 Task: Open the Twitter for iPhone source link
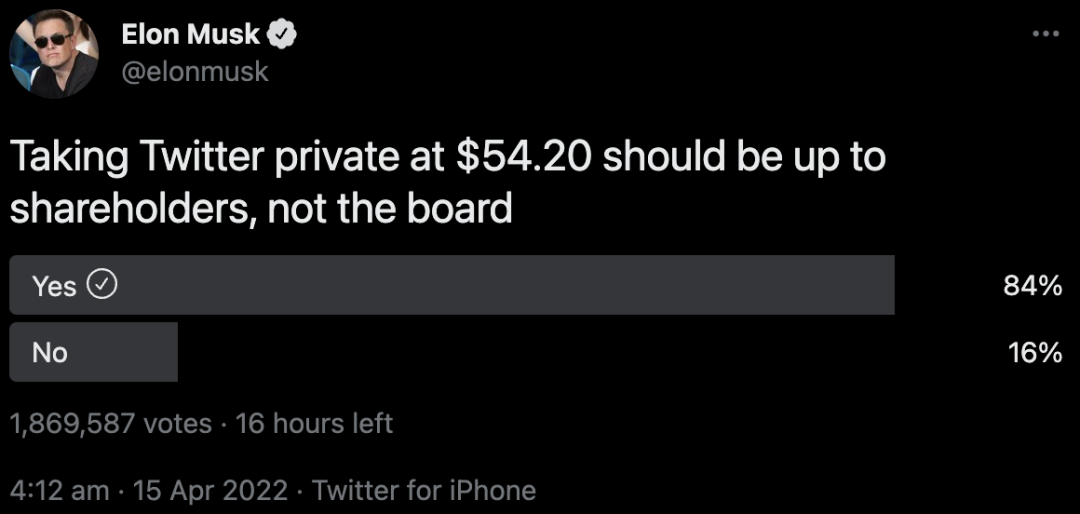pos(424,490)
